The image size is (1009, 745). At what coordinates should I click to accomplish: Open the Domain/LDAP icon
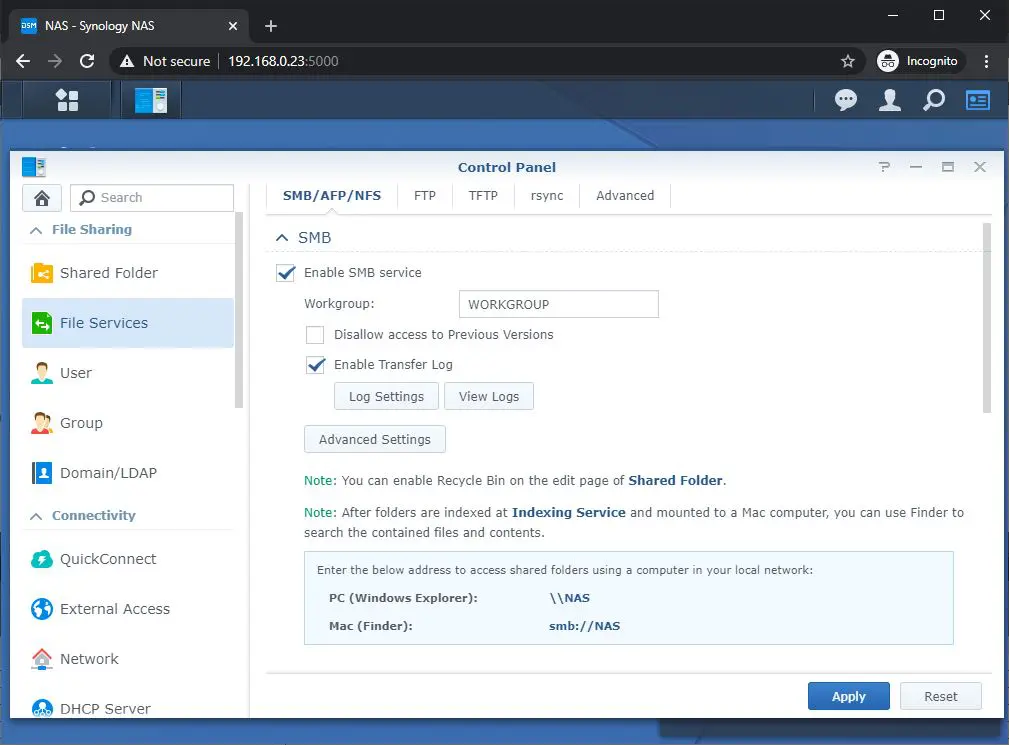point(42,473)
